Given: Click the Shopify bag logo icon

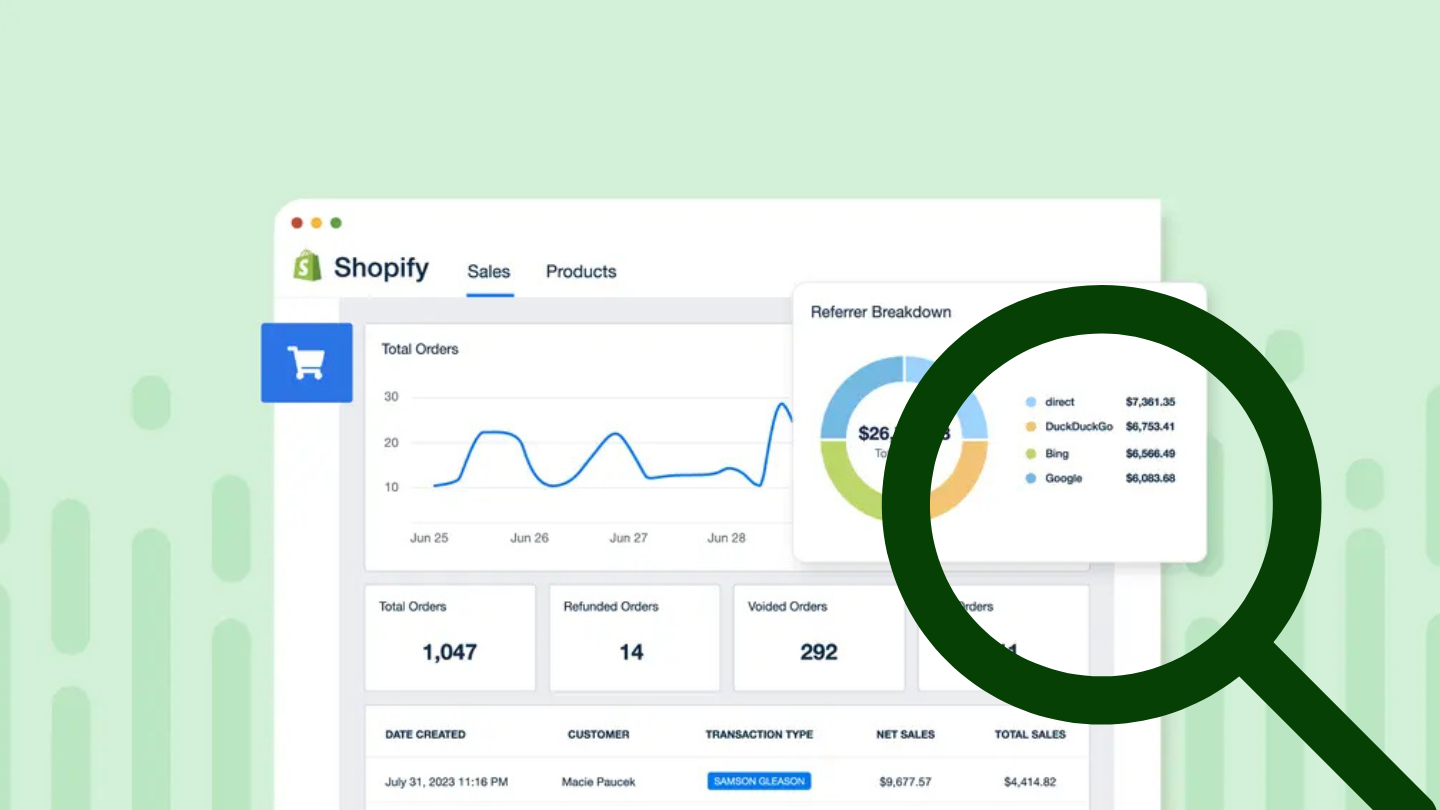Looking at the screenshot, I should click(308, 266).
